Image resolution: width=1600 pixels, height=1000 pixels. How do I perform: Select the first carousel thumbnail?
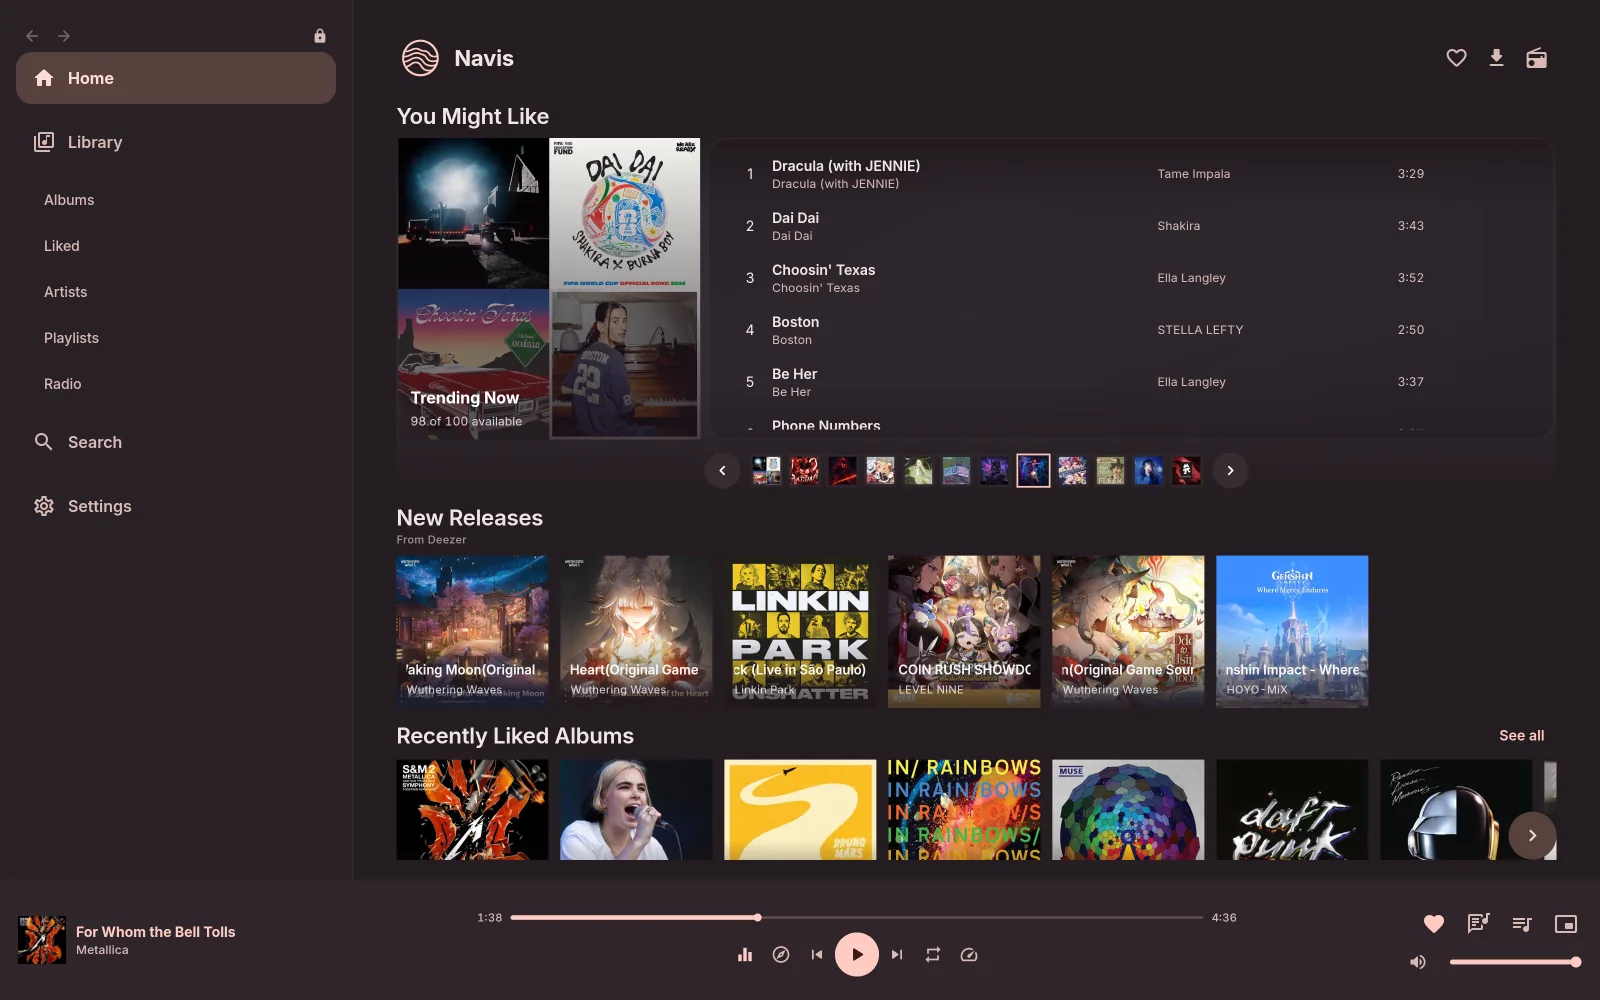click(x=766, y=470)
